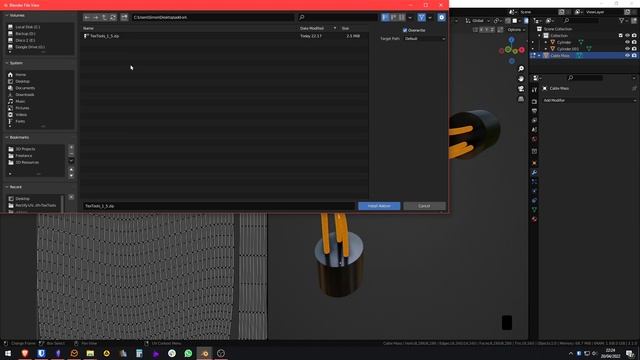
Task: Go back to previous folder in file browser
Action: [87, 18]
